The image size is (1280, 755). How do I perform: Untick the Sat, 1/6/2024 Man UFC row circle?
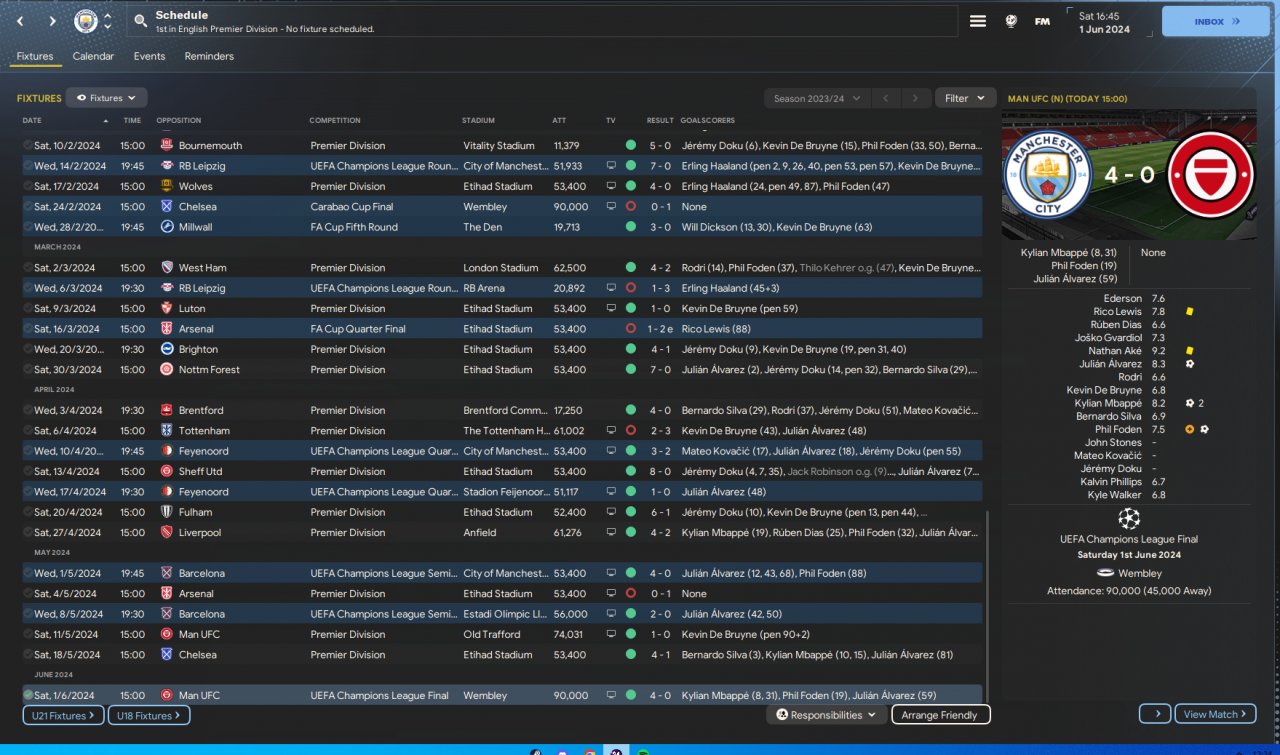click(28, 695)
